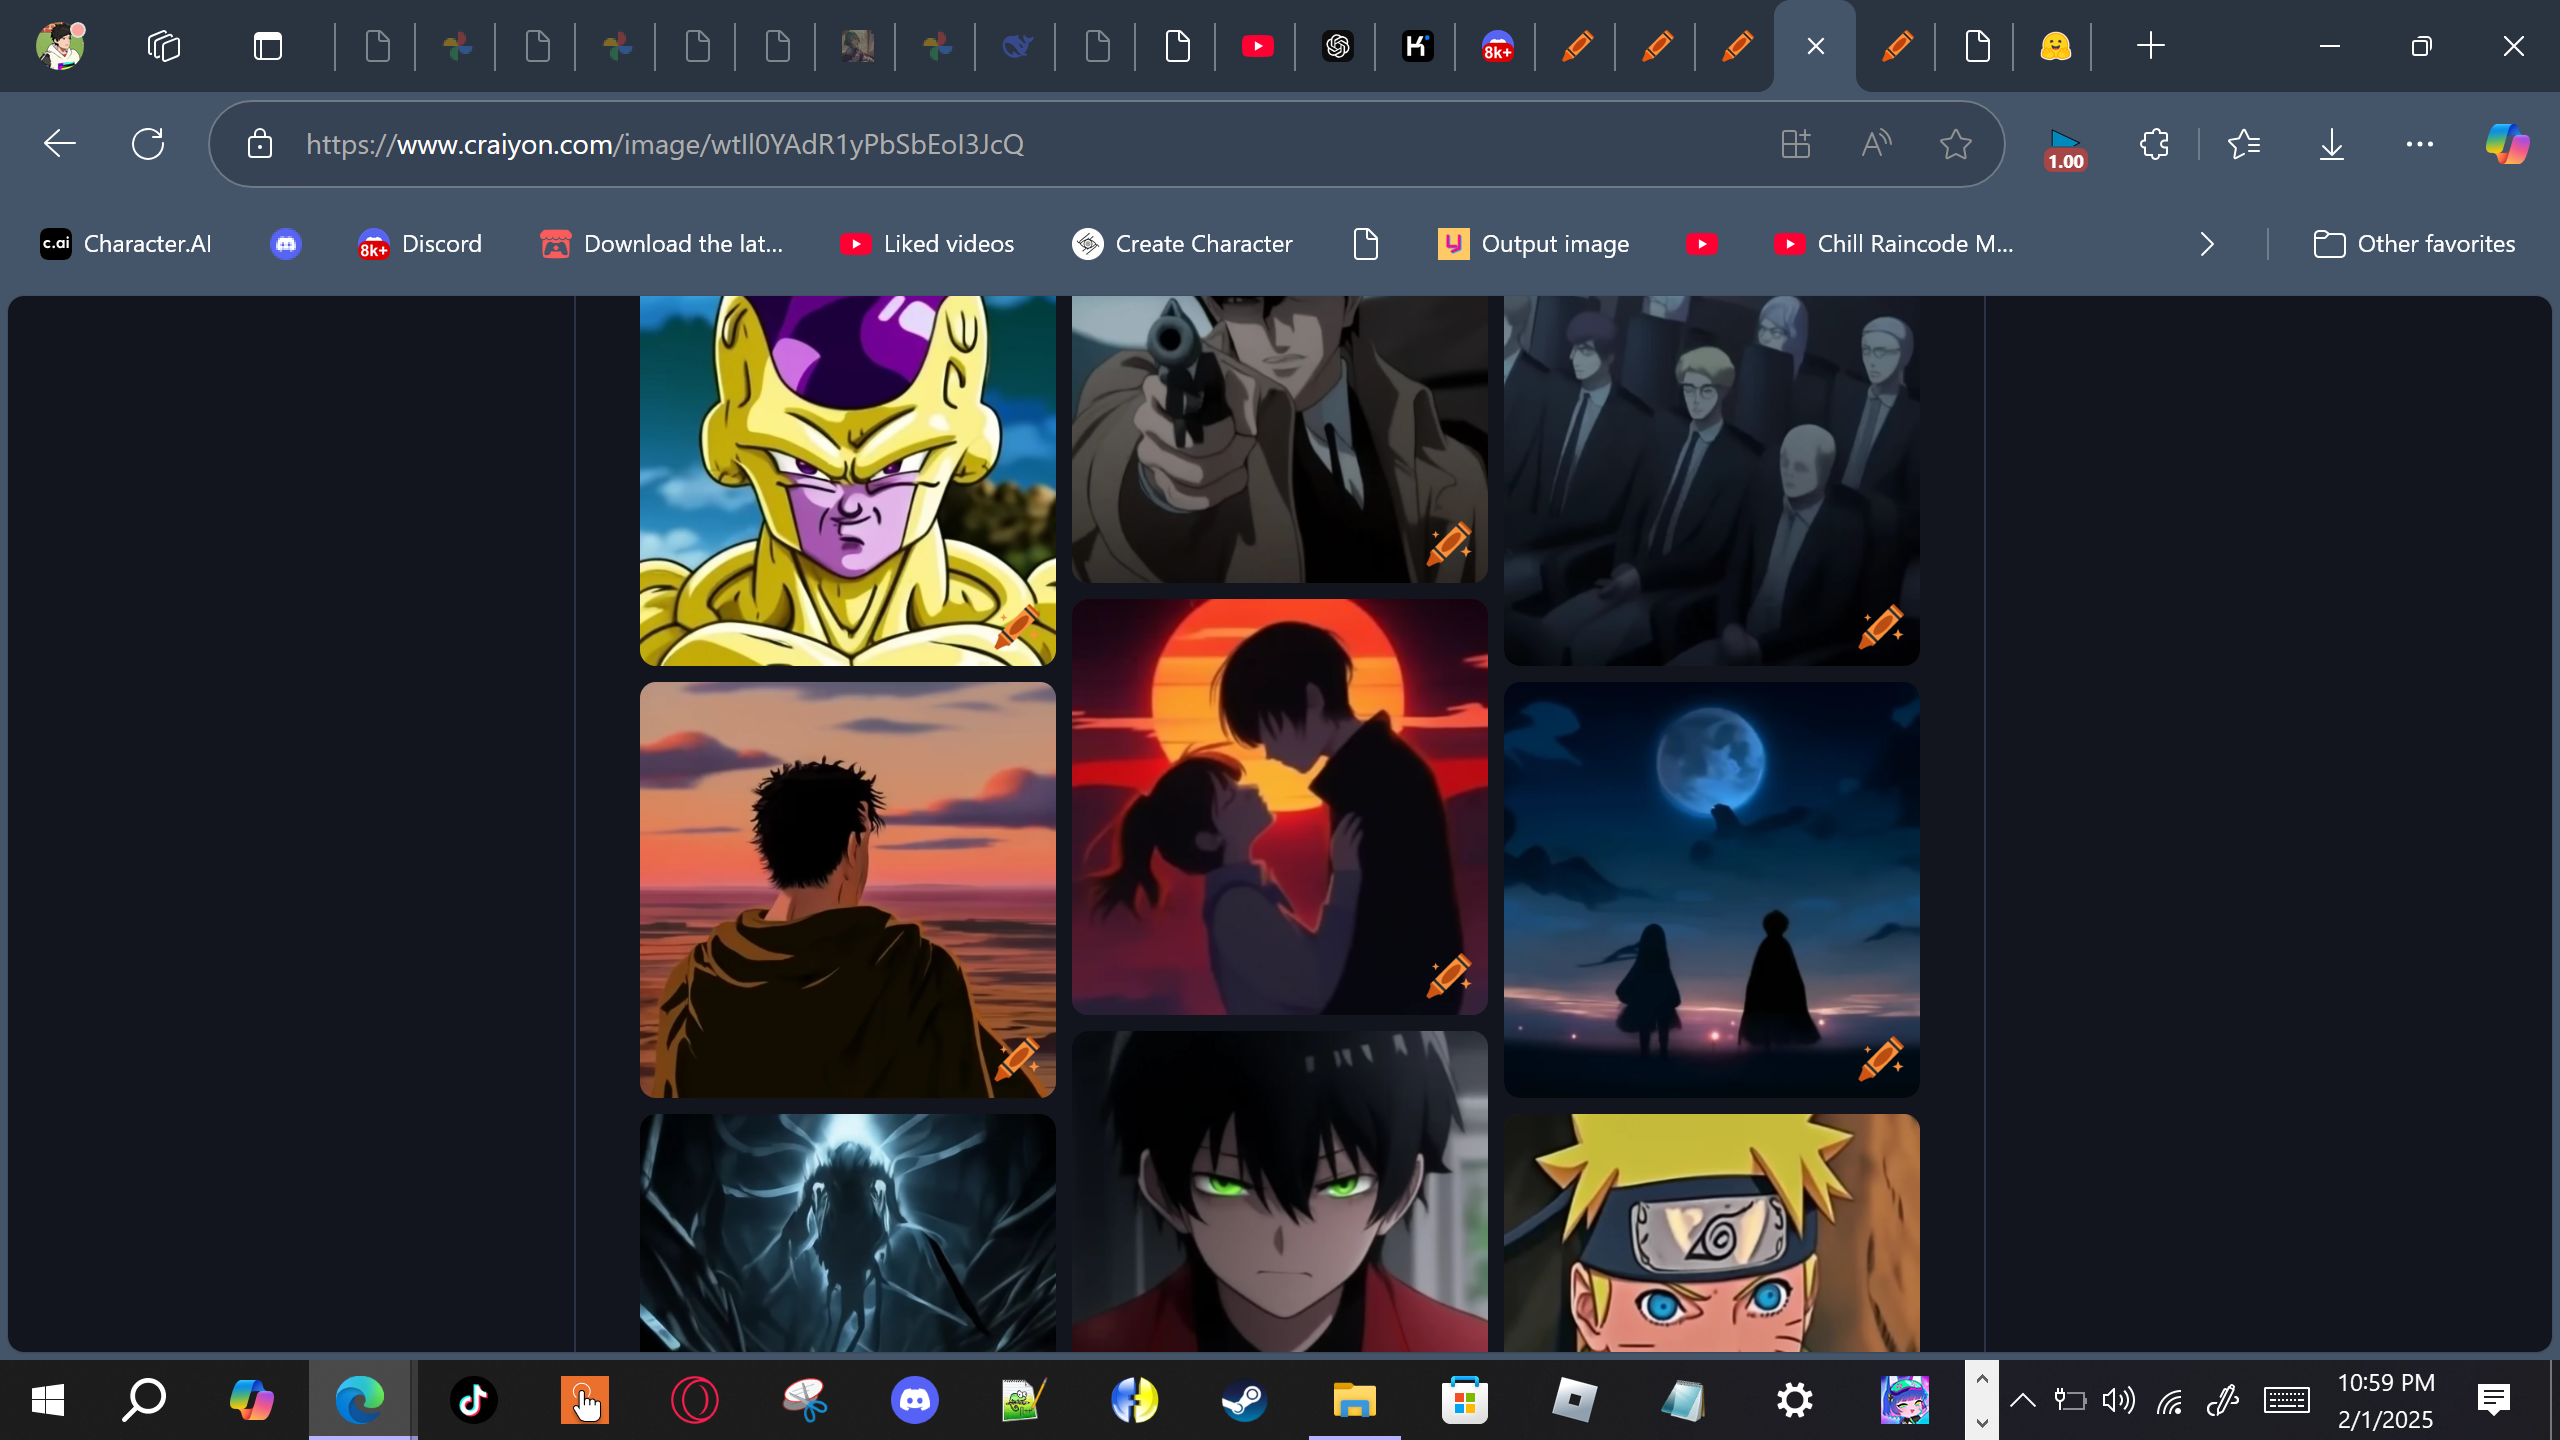
Task: Click the browser refresh icon
Action: coord(148,144)
